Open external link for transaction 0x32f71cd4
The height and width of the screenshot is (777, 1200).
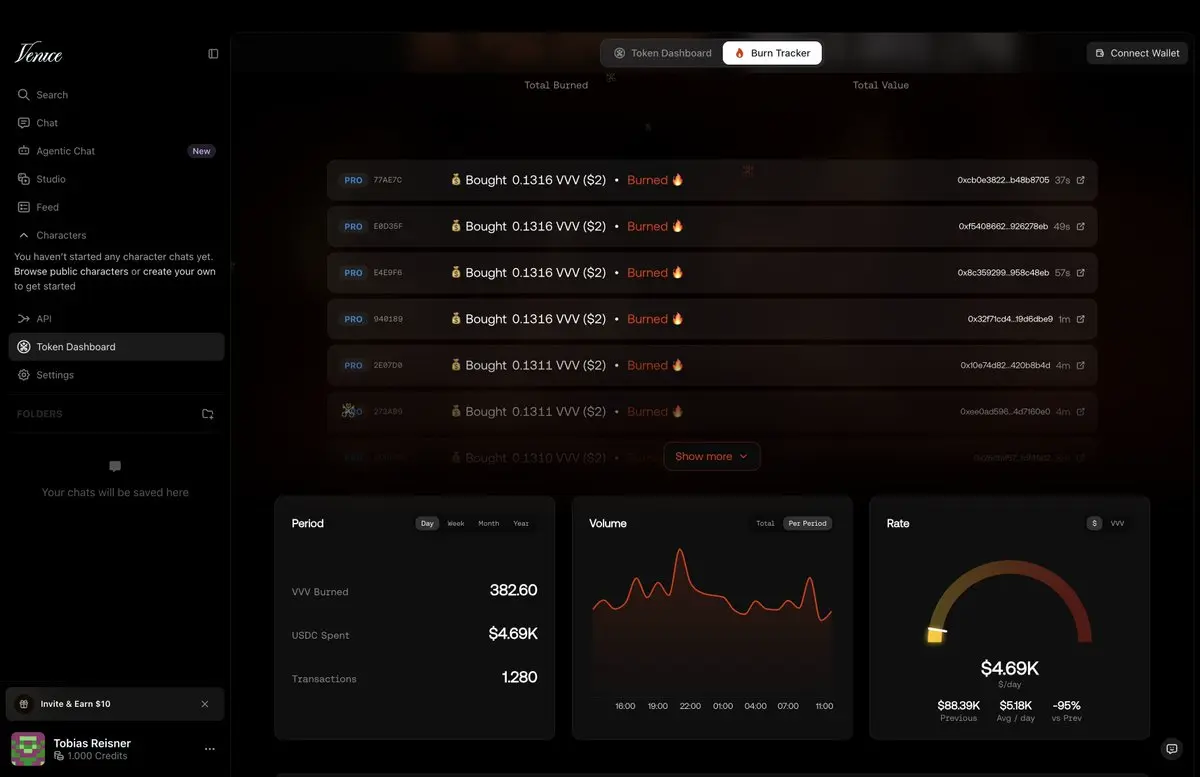pyautogui.click(x=1080, y=319)
